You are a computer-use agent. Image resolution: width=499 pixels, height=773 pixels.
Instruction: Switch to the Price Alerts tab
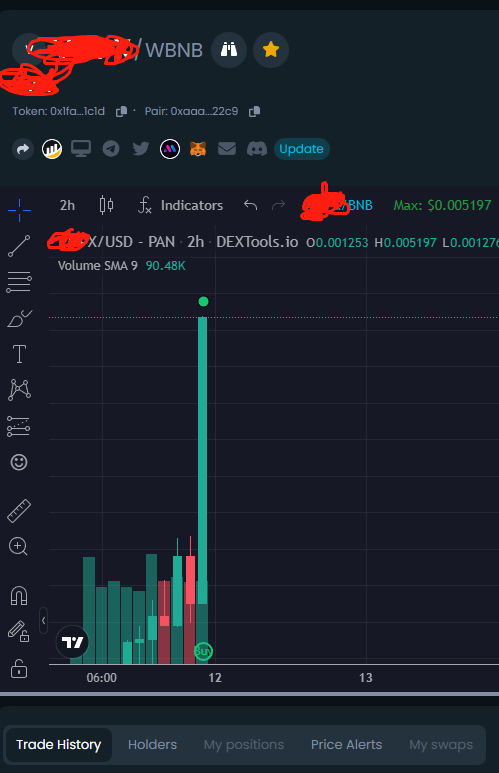click(346, 744)
